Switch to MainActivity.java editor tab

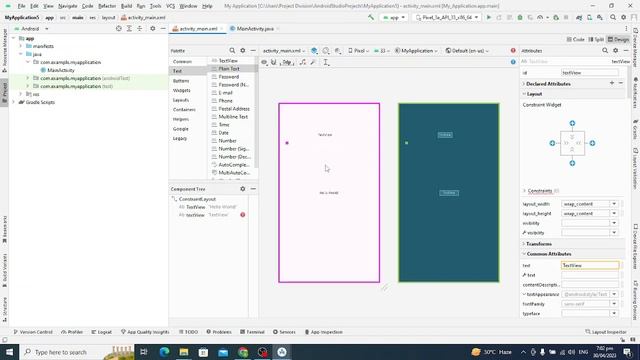point(254,29)
